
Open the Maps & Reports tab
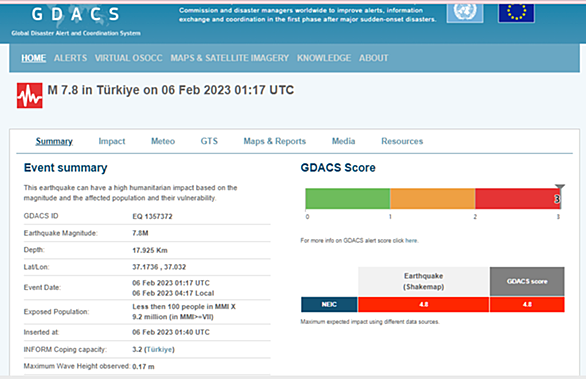pos(275,141)
